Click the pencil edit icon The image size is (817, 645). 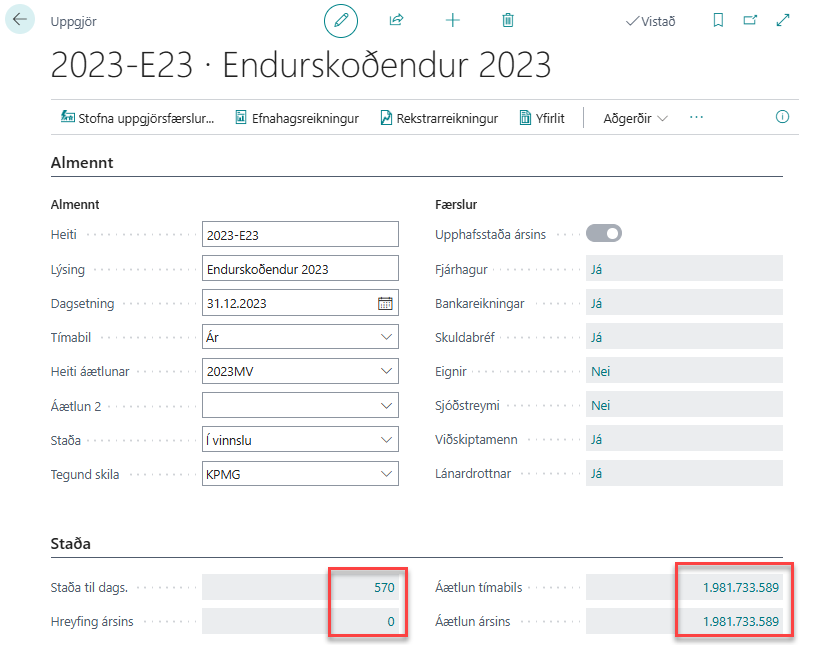[341, 20]
